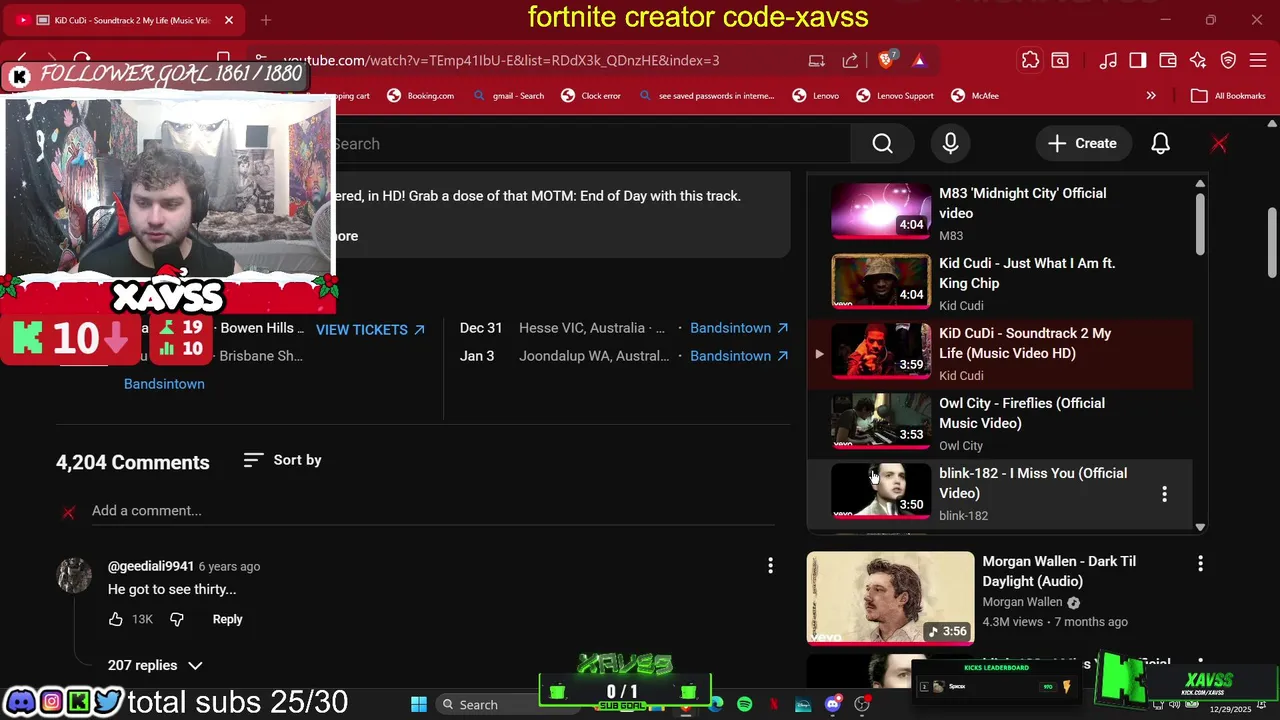The image size is (1280, 720).
Task: Click the page vertical scrollbar thumb
Action: (1272, 243)
